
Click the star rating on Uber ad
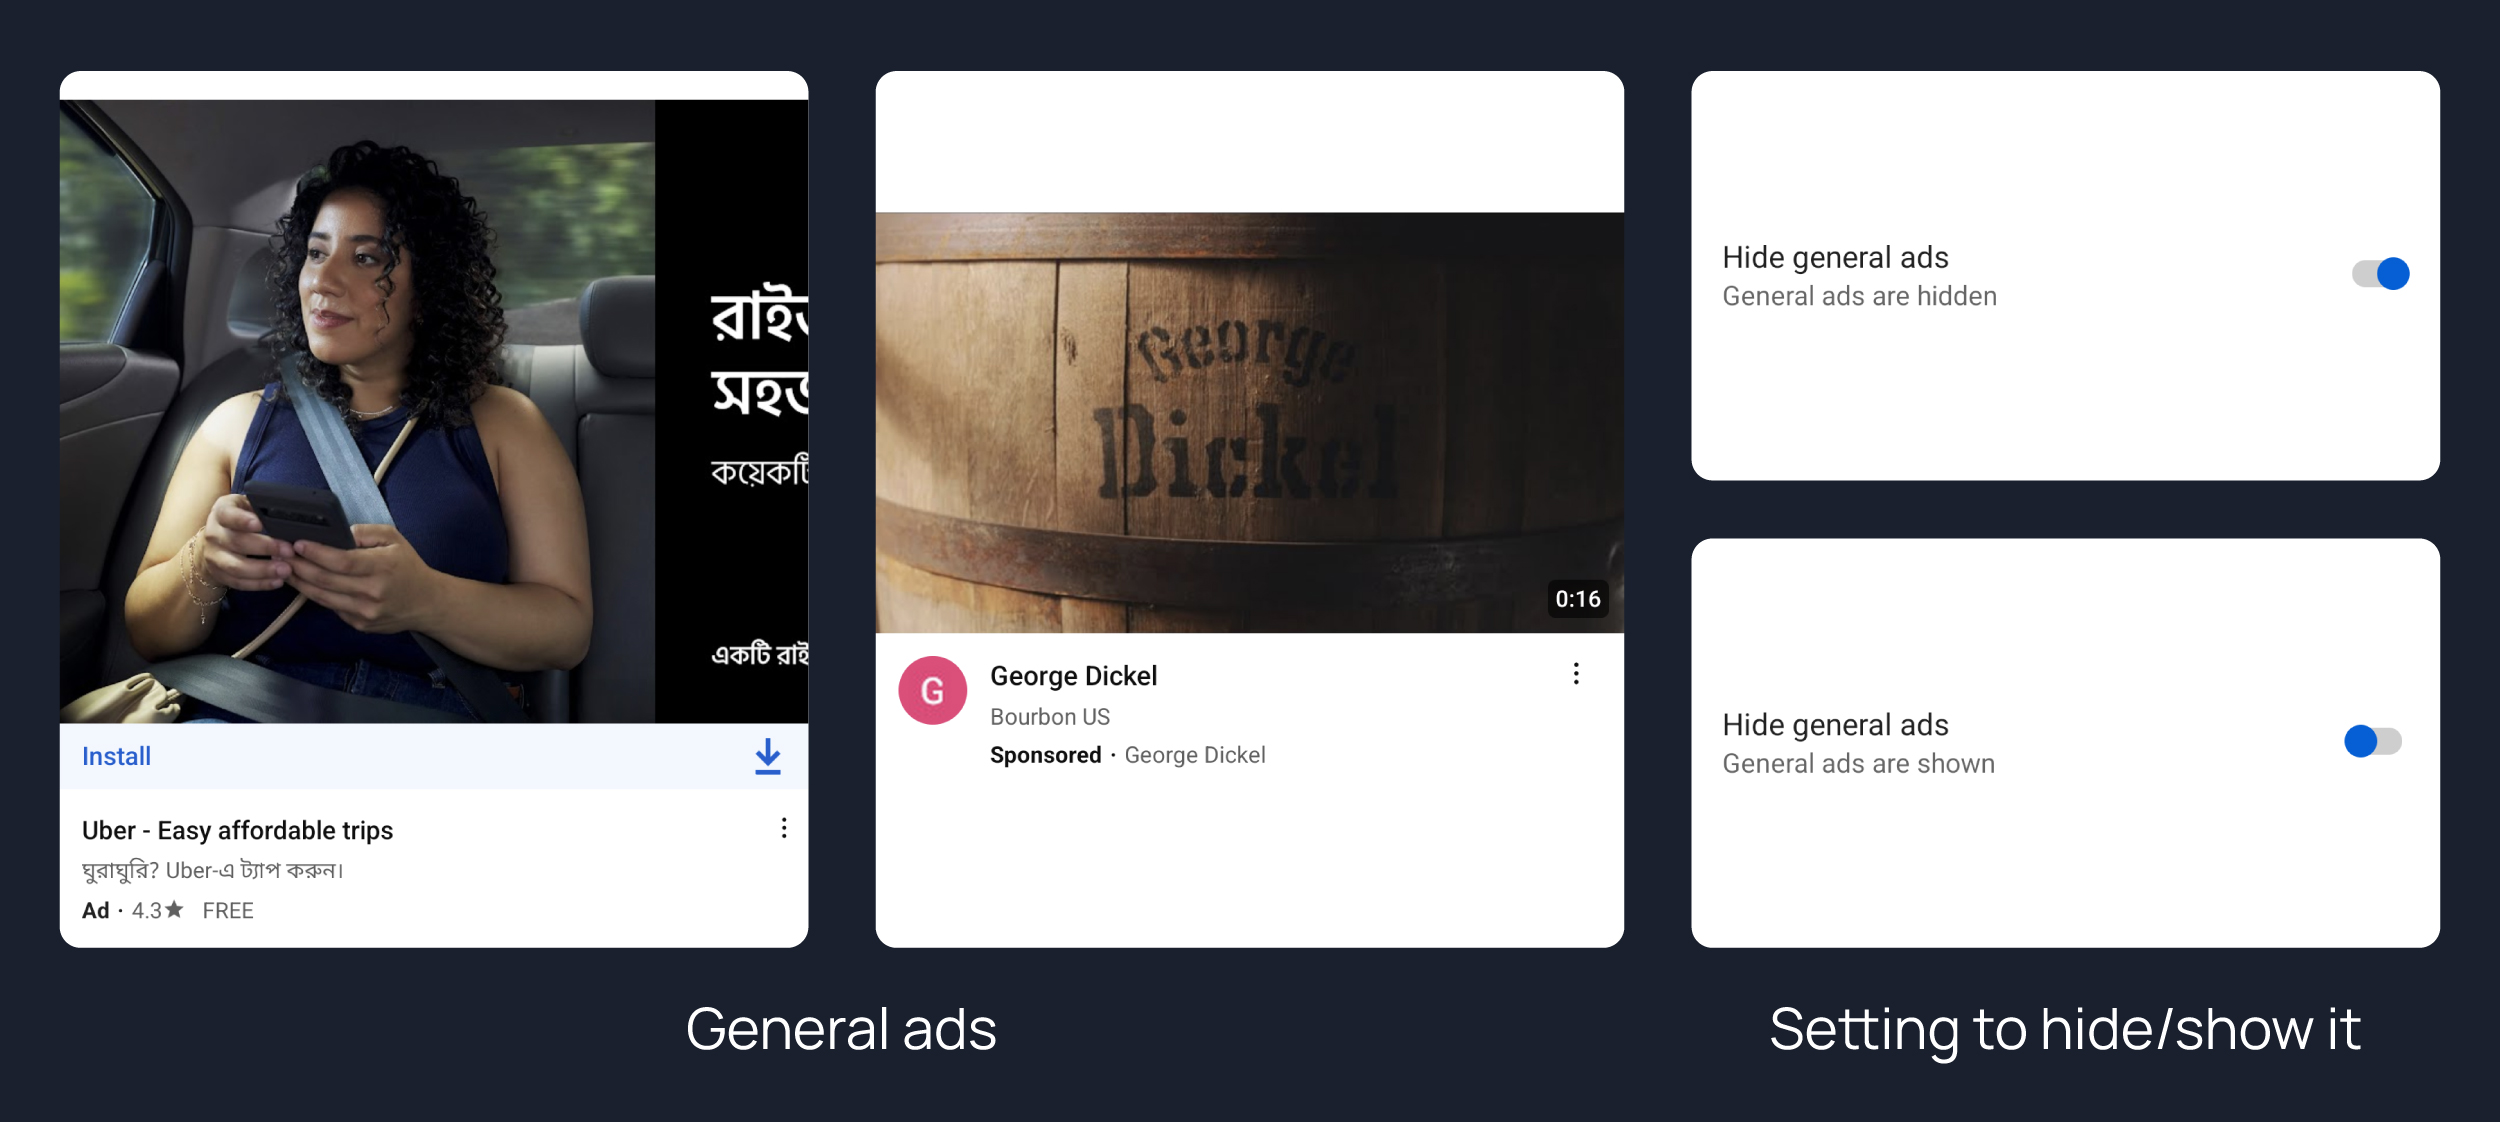[x=159, y=910]
